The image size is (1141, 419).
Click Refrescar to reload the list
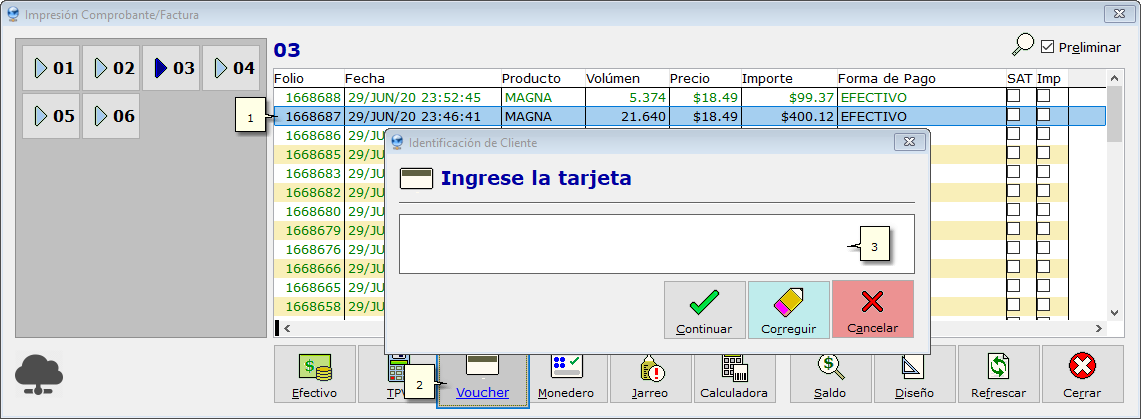998,375
